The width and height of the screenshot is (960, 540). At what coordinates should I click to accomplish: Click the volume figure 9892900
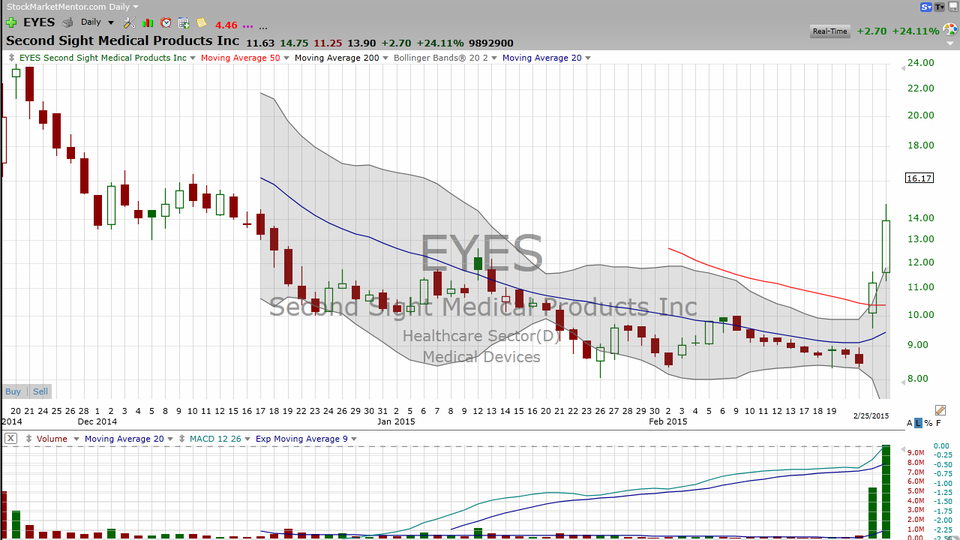pyautogui.click(x=491, y=43)
